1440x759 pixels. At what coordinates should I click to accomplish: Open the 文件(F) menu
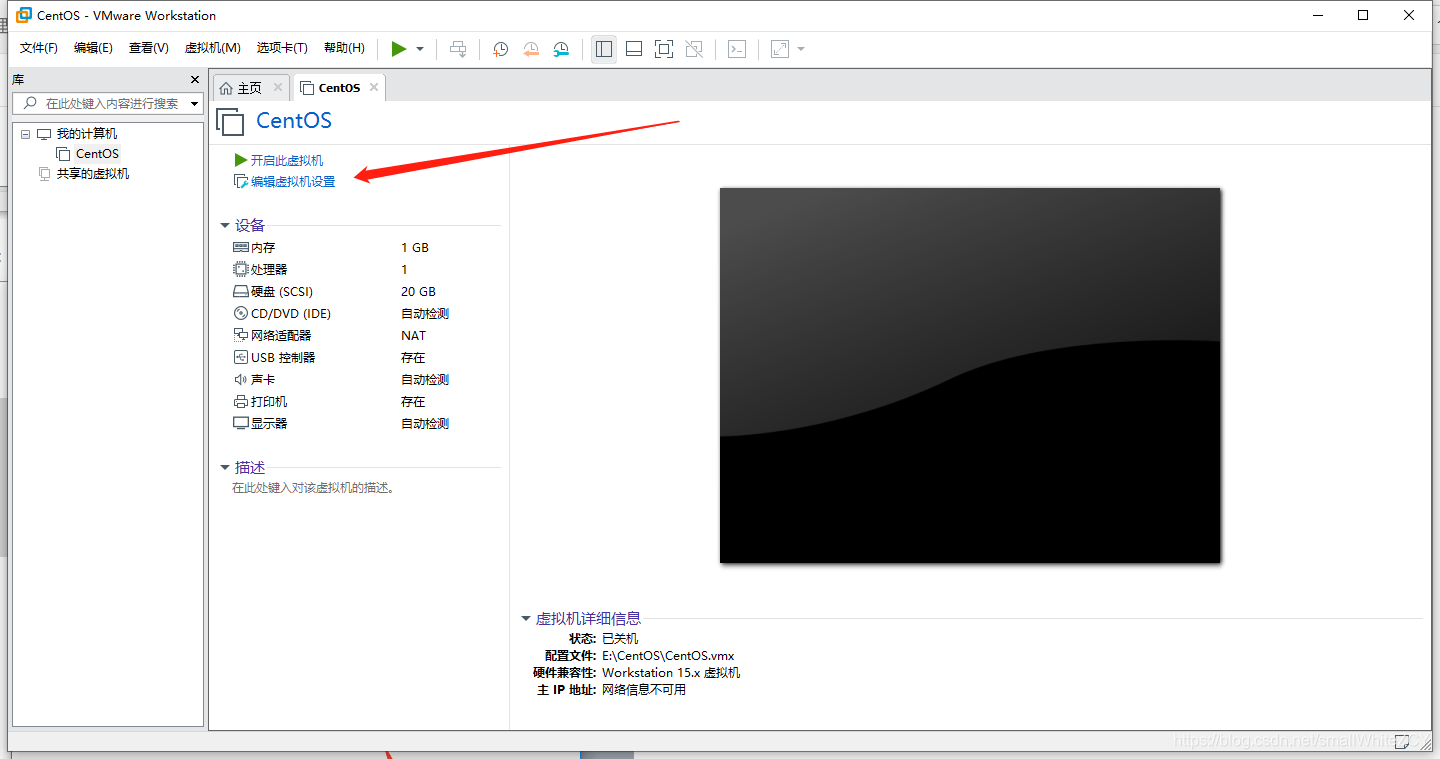click(39, 48)
